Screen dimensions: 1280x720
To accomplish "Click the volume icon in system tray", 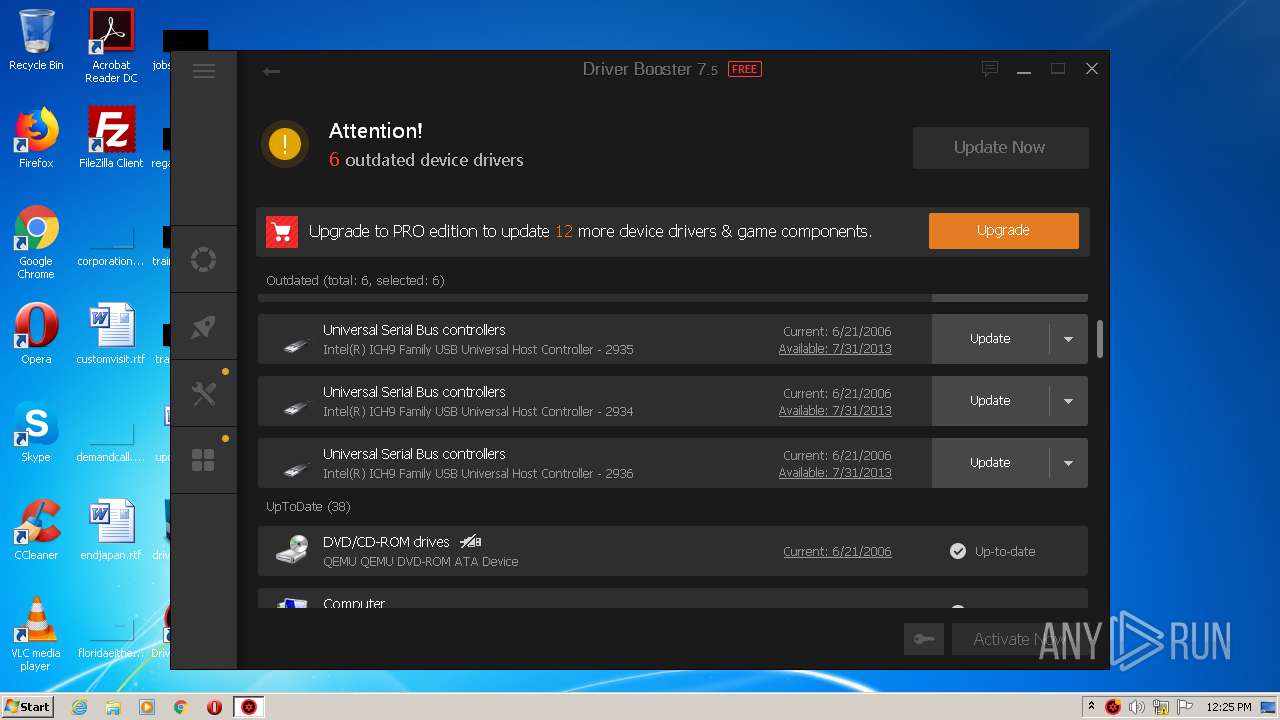I will pyautogui.click(x=1136, y=707).
